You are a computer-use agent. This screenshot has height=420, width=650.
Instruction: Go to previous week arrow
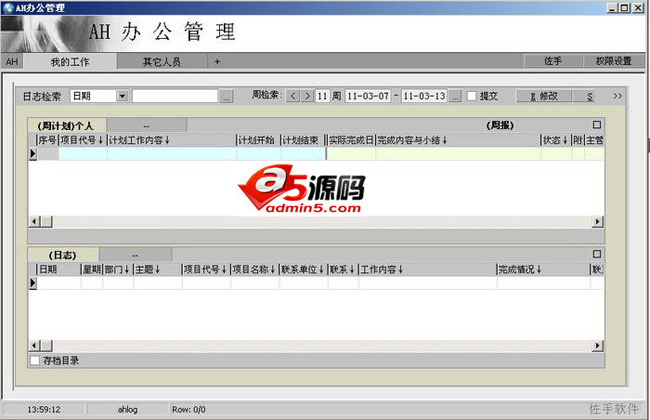click(293, 96)
